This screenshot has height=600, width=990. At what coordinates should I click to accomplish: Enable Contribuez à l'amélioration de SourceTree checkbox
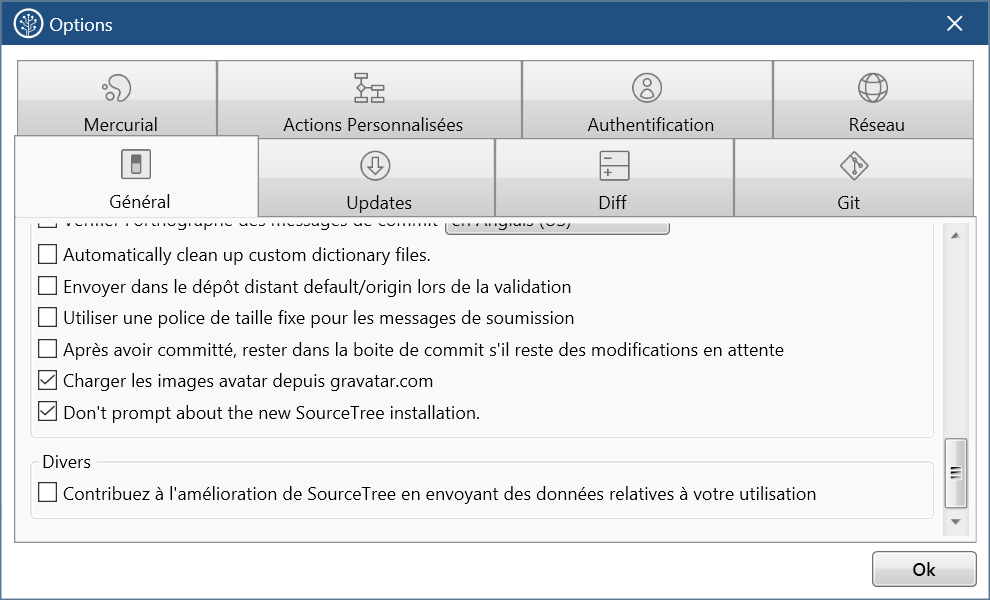47,493
